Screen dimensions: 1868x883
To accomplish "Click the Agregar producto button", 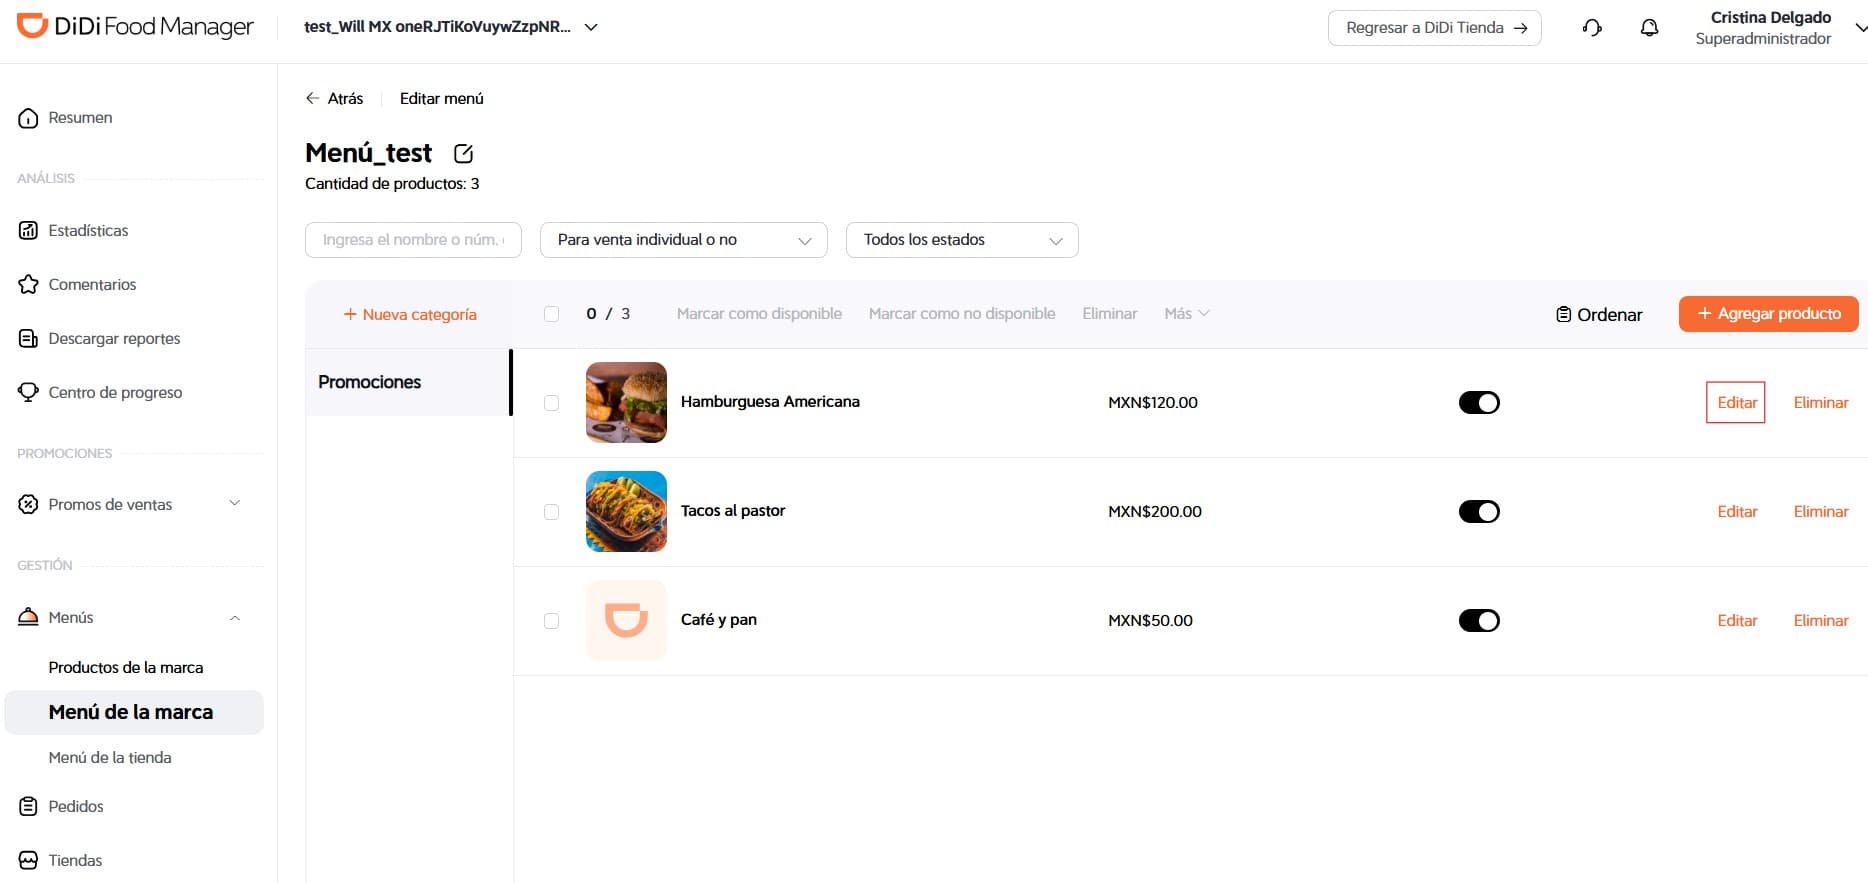I will click(1768, 314).
